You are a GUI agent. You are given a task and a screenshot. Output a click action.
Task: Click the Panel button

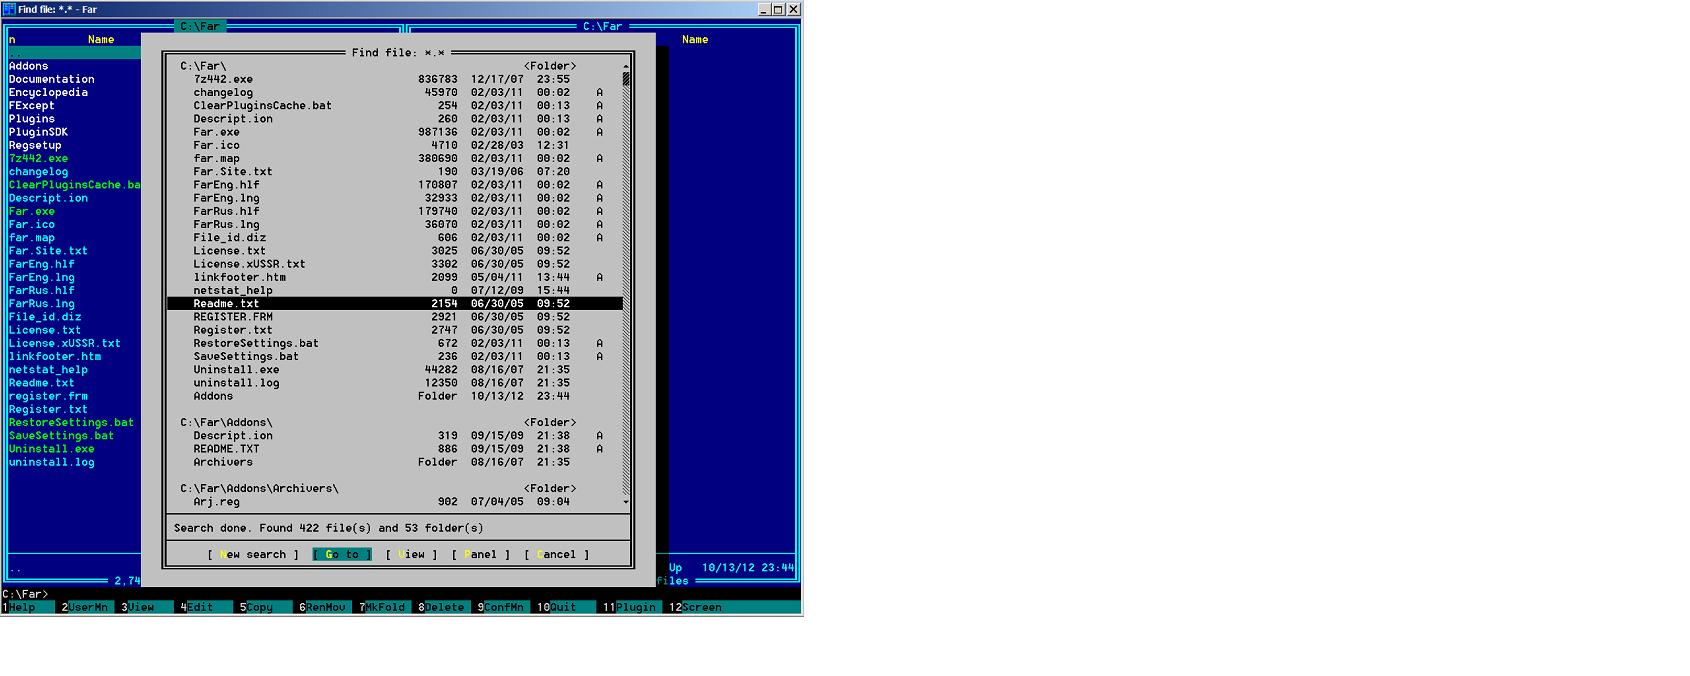pyautogui.click(x=480, y=554)
